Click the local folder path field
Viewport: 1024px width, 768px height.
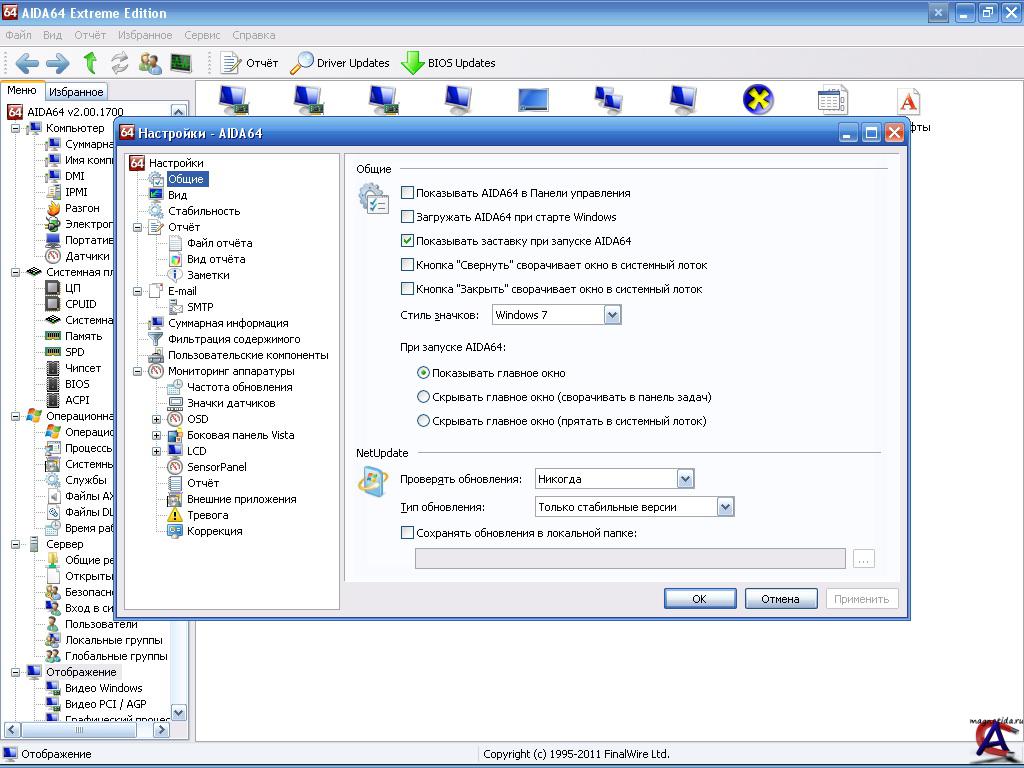(x=630, y=559)
